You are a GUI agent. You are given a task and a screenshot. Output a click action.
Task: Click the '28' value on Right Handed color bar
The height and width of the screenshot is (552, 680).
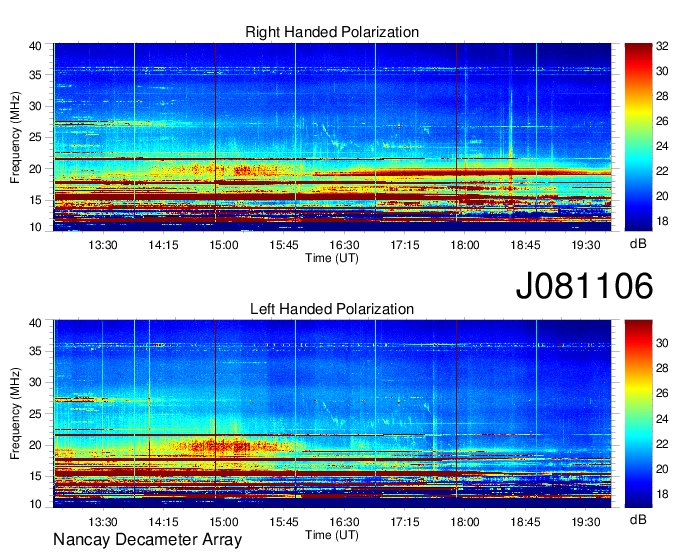coord(662,96)
